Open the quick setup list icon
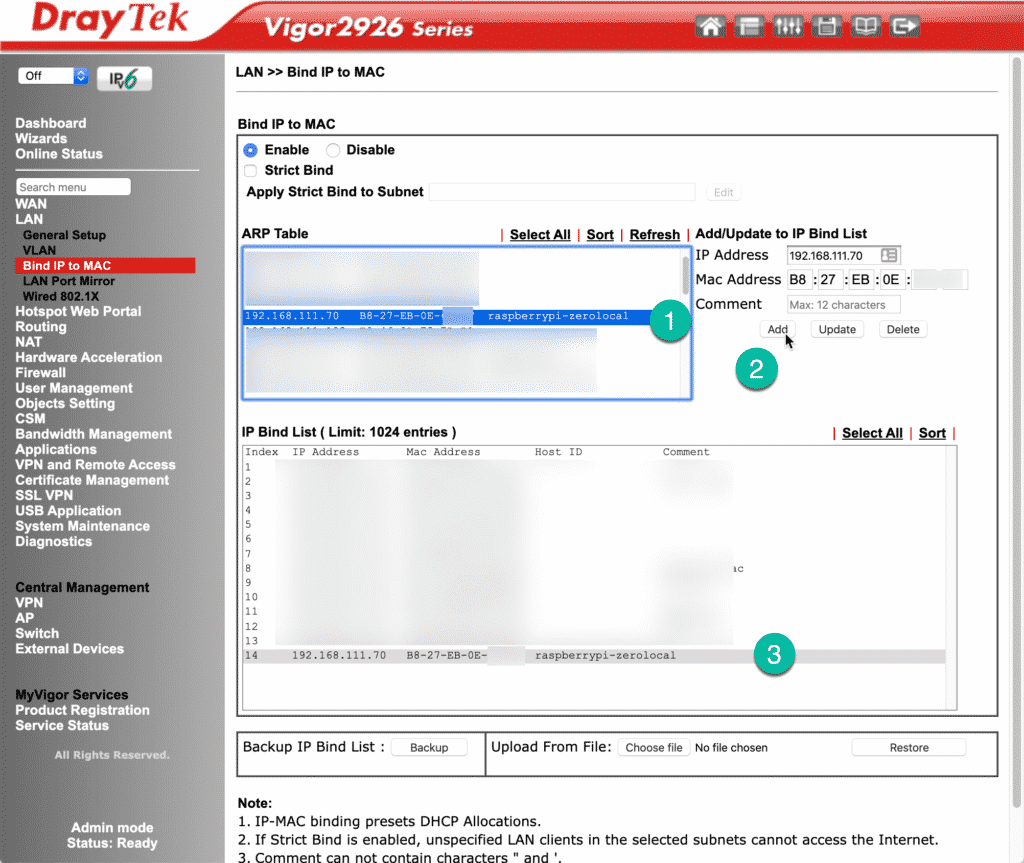 click(749, 26)
